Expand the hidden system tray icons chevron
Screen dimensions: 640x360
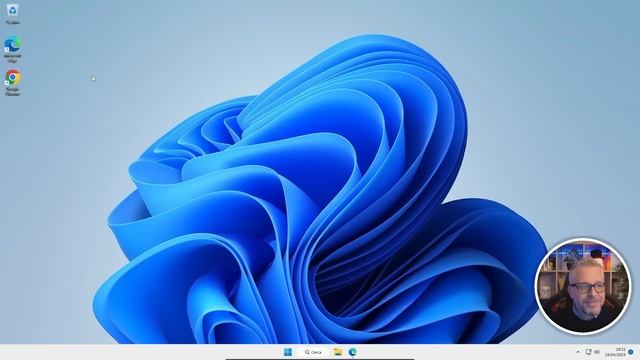coord(578,352)
